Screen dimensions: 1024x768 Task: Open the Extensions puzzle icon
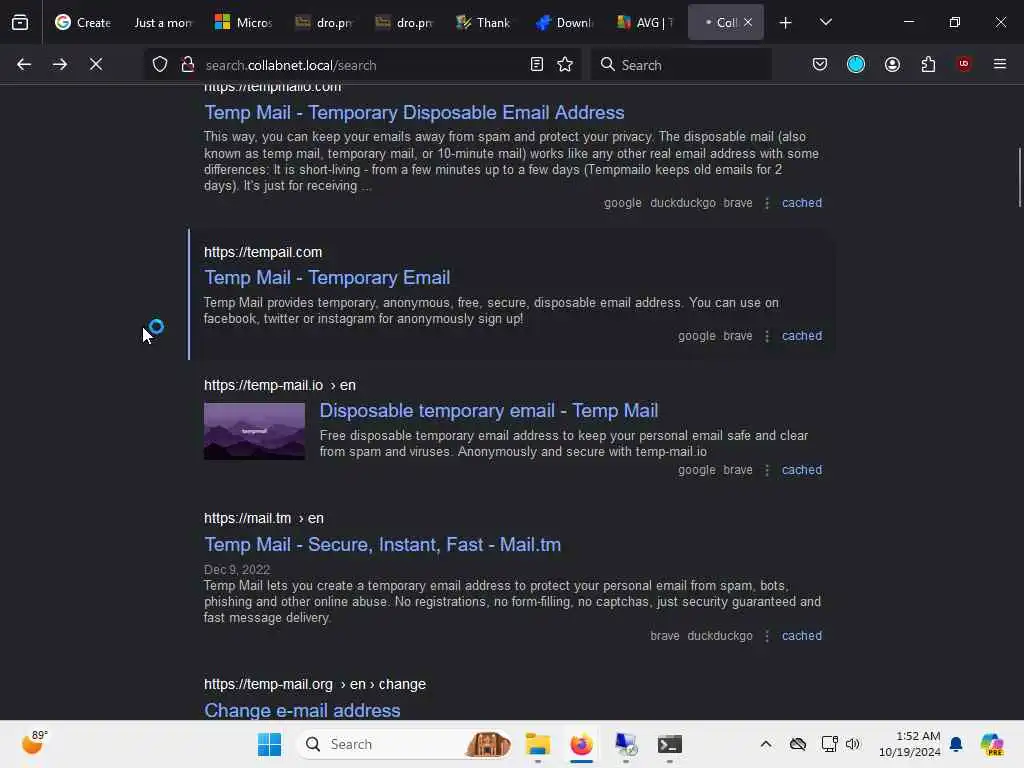click(x=928, y=64)
